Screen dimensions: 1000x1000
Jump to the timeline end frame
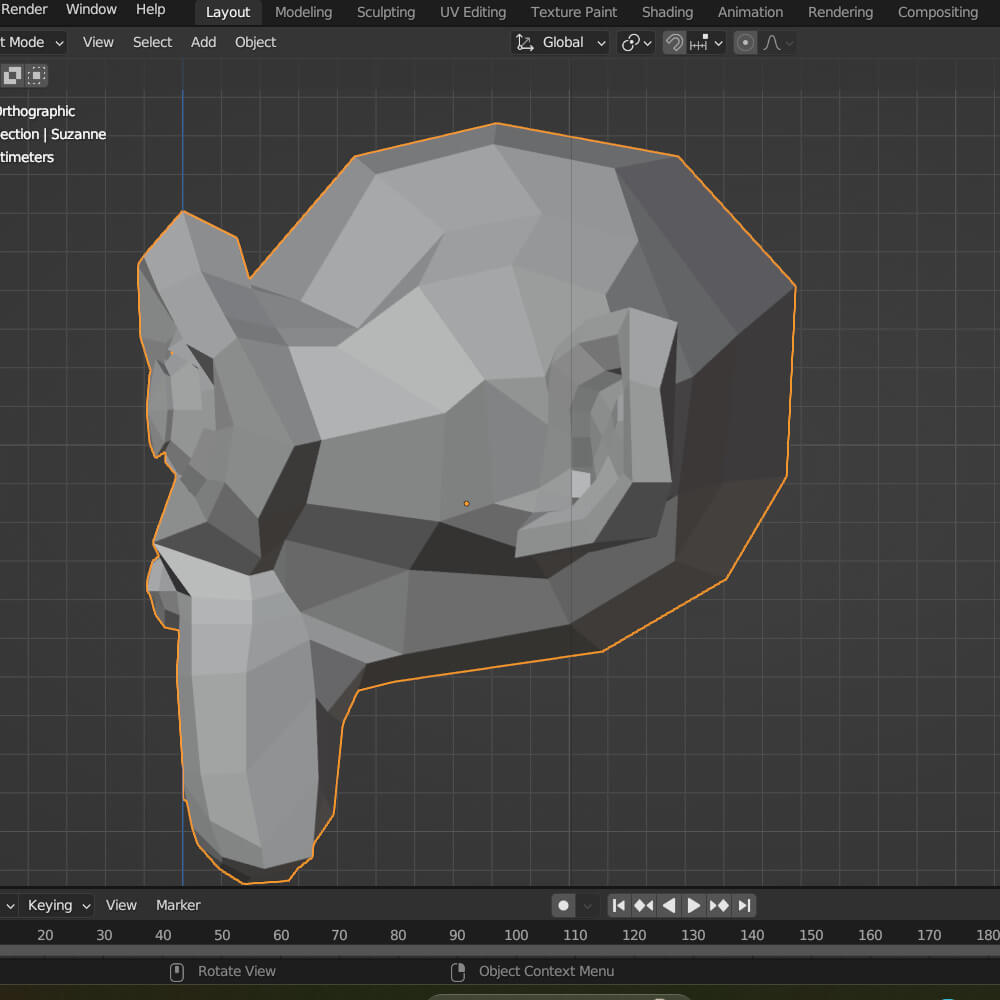744,905
